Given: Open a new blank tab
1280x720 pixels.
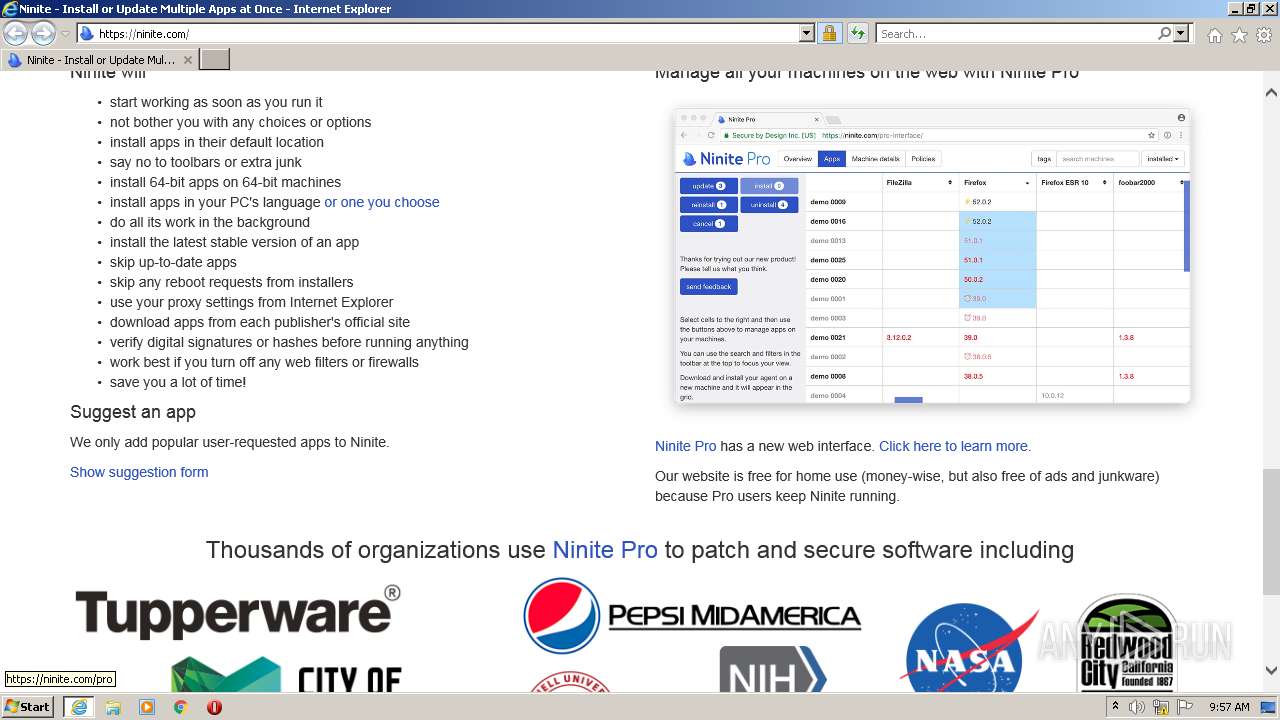Looking at the screenshot, I should (x=215, y=60).
